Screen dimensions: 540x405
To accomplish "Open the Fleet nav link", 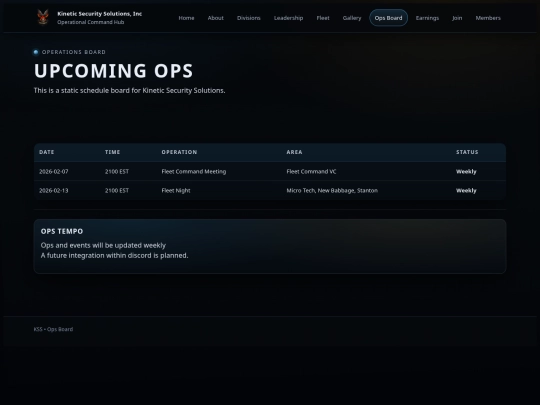I will click(323, 18).
